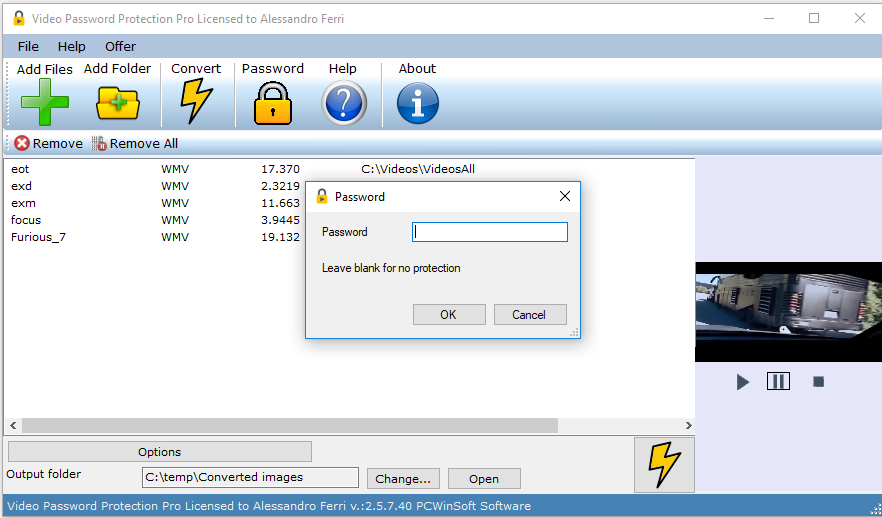
Task: Open the Offer menu
Action: (120, 46)
